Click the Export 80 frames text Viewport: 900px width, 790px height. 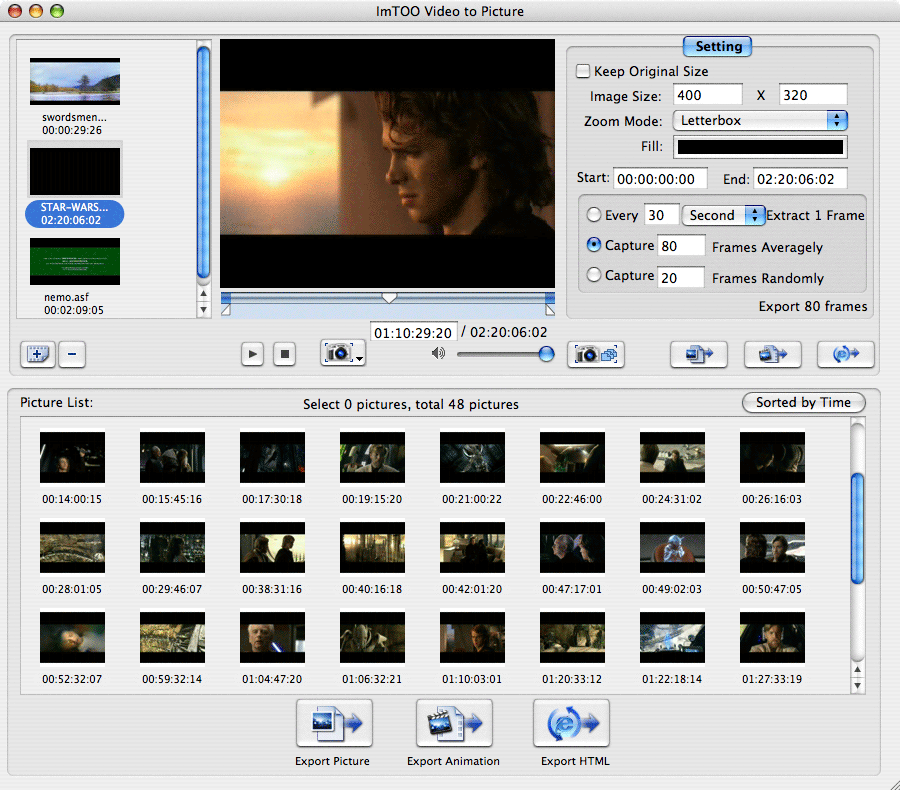pos(813,307)
